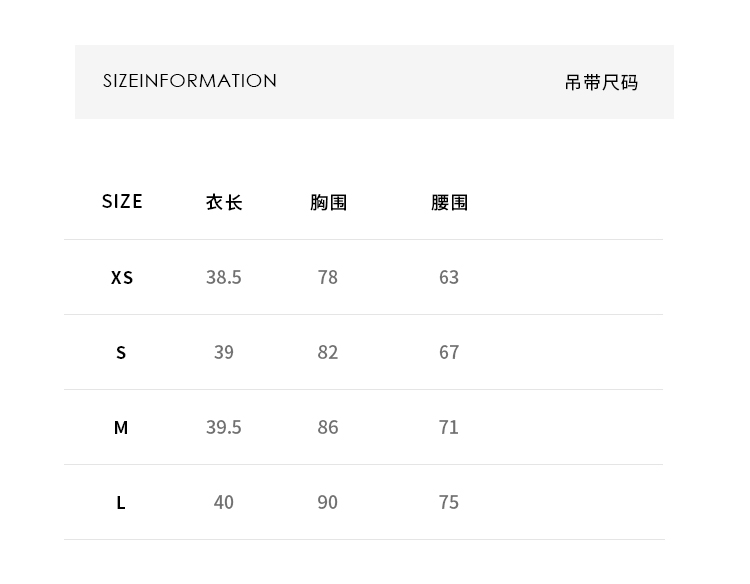Click the 82 bust value for S
750x584 pixels.
328,352
